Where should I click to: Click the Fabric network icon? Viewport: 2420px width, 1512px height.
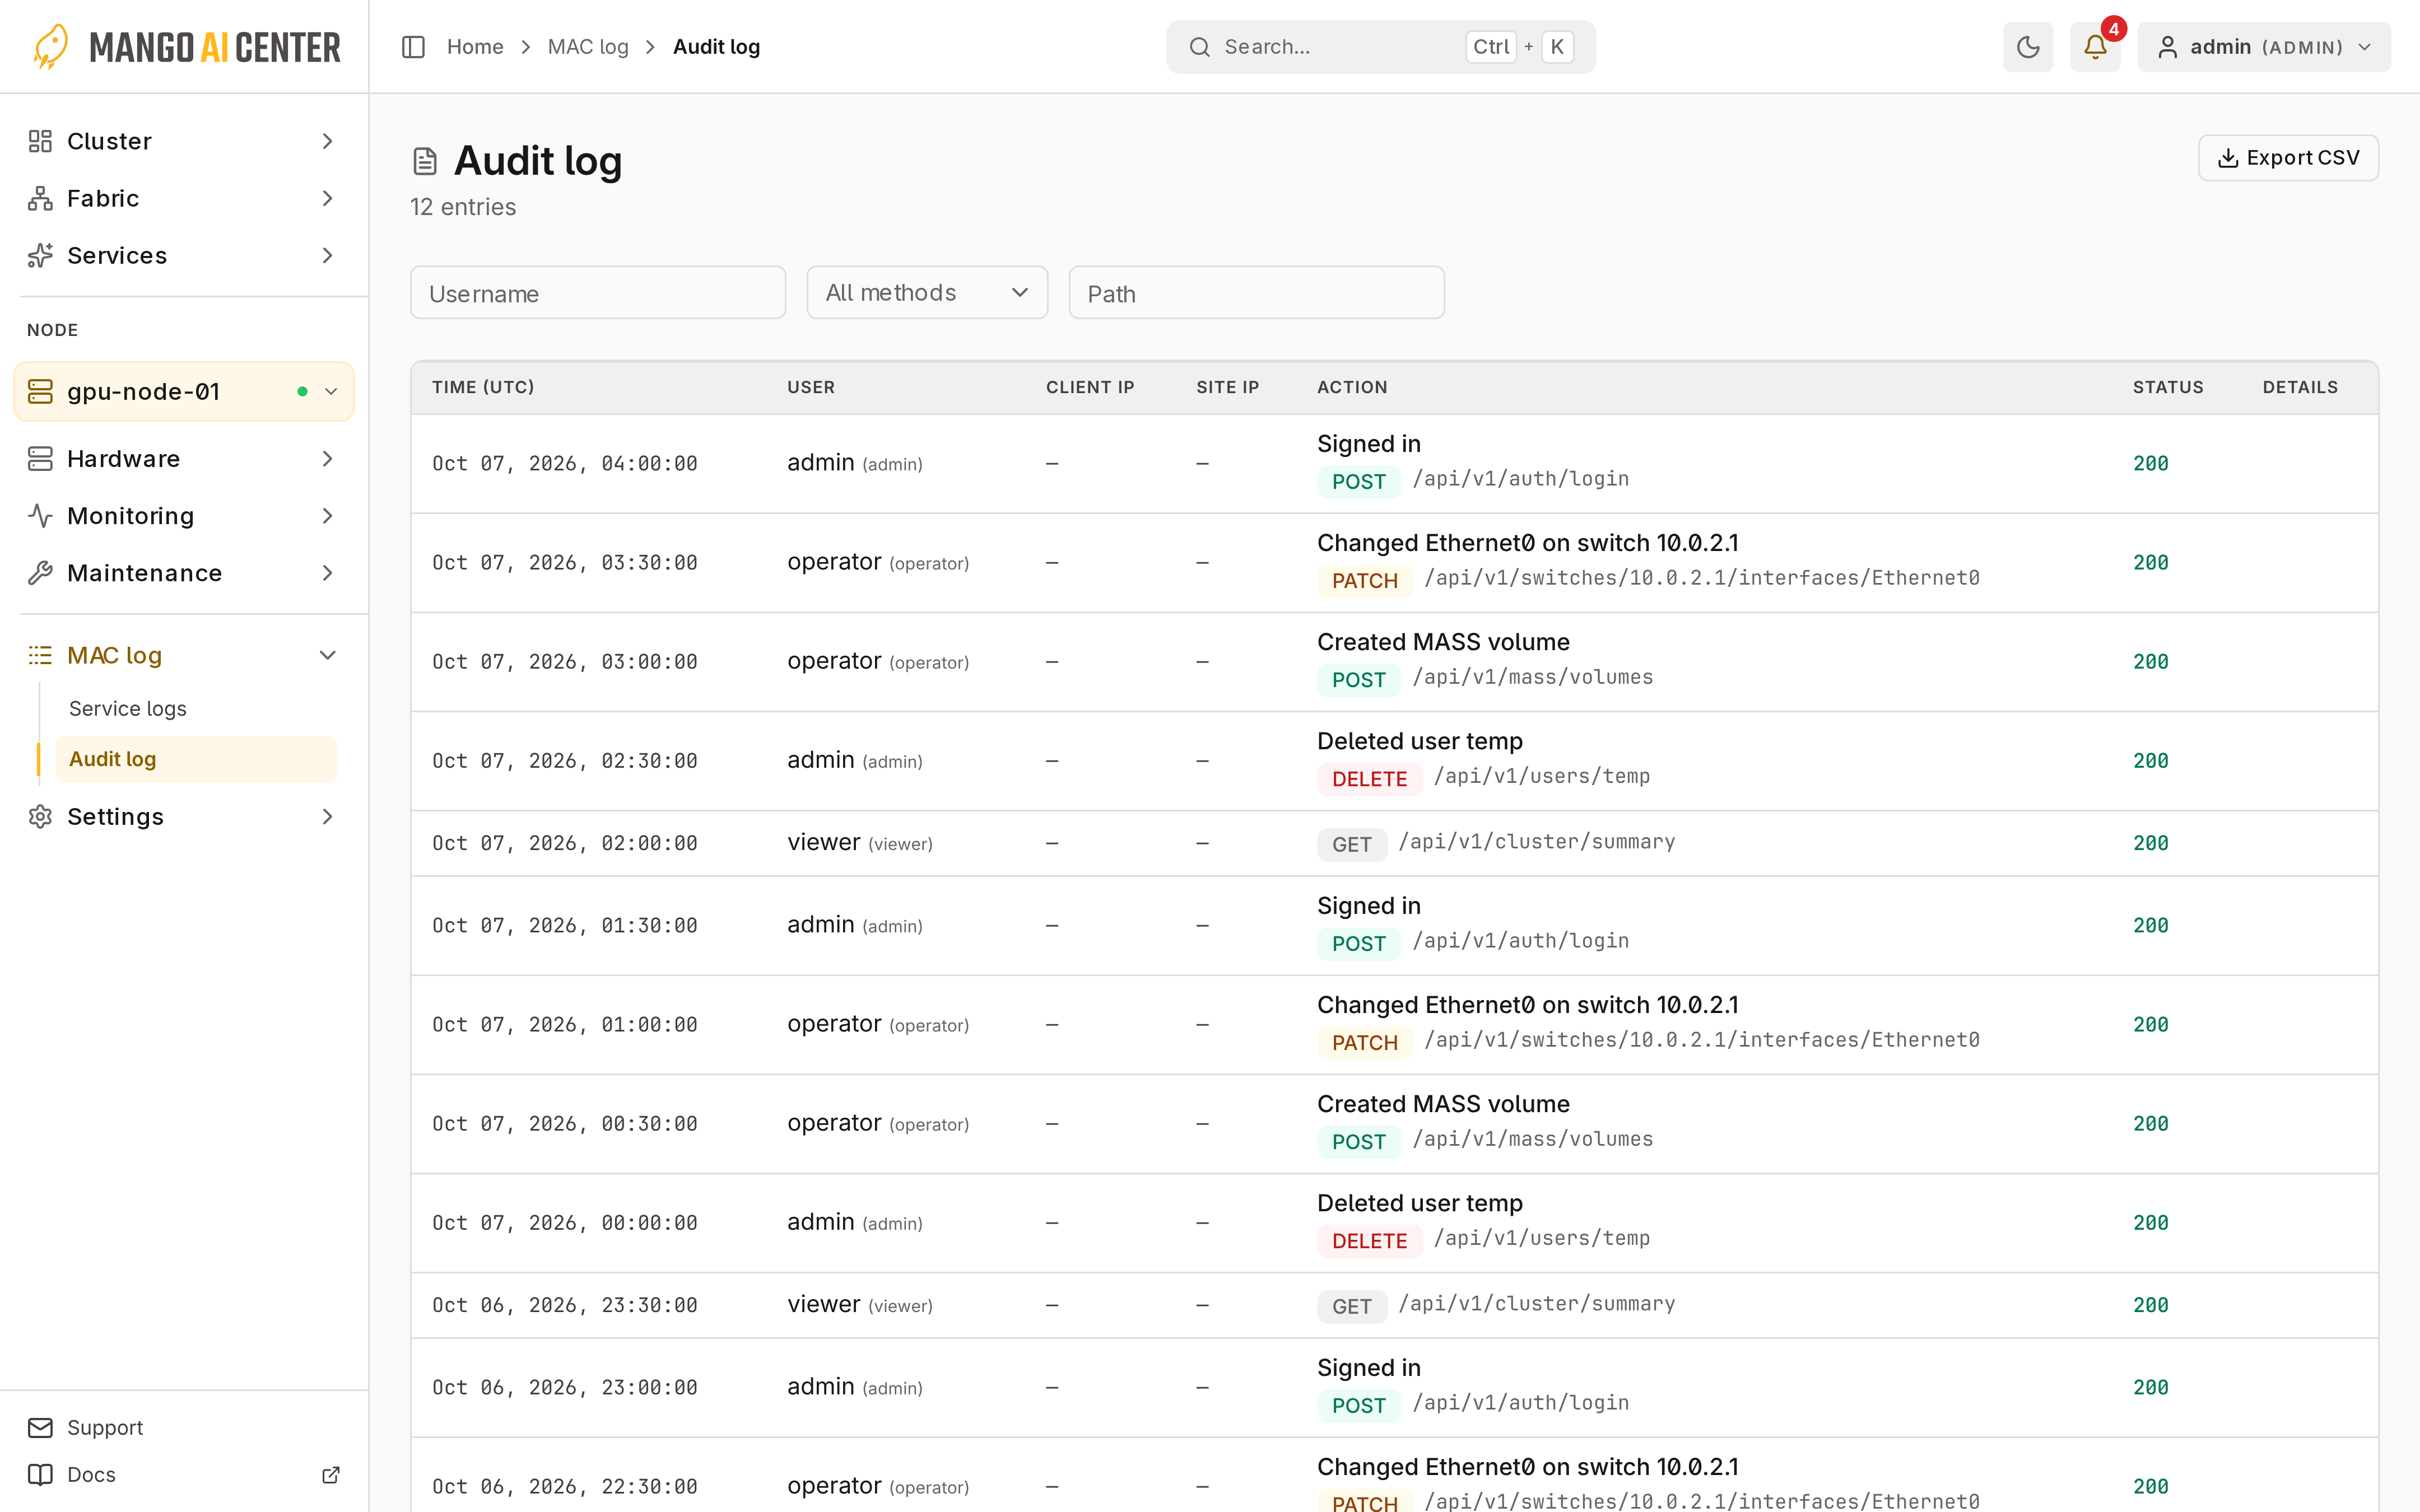click(x=40, y=198)
